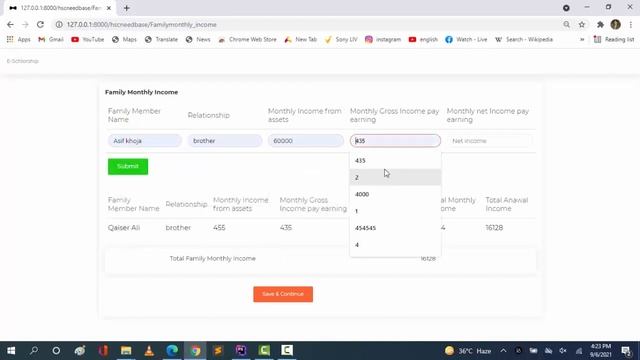The height and width of the screenshot is (360, 640).
Task: Open the Reading list
Action: coord(614,40)
